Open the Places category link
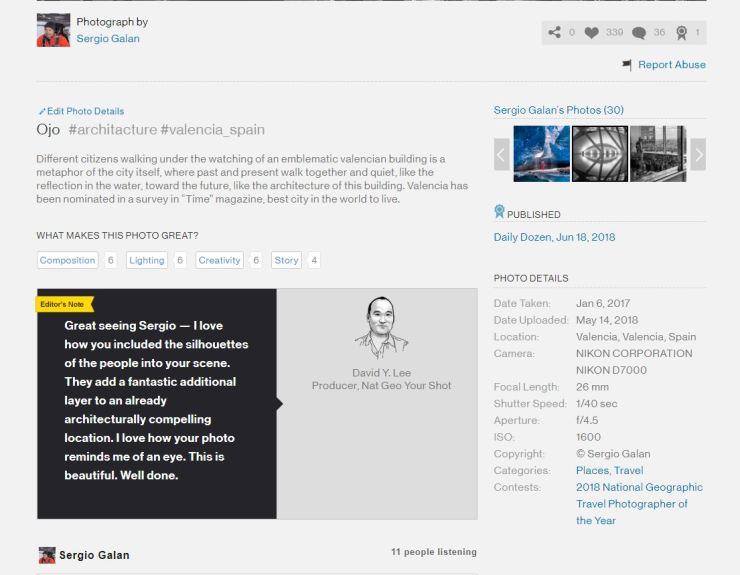Screen dimensions: 740x575 click(x=591, y=470)
